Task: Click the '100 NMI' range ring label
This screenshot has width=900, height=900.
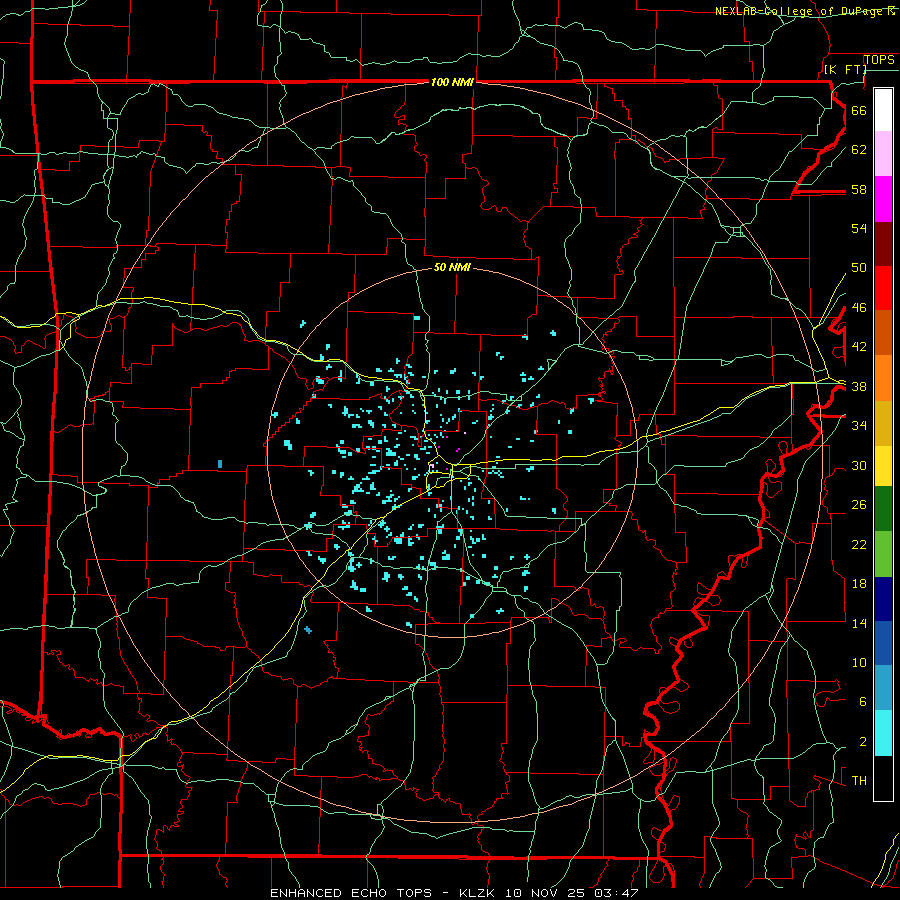Action: [452, 83]
